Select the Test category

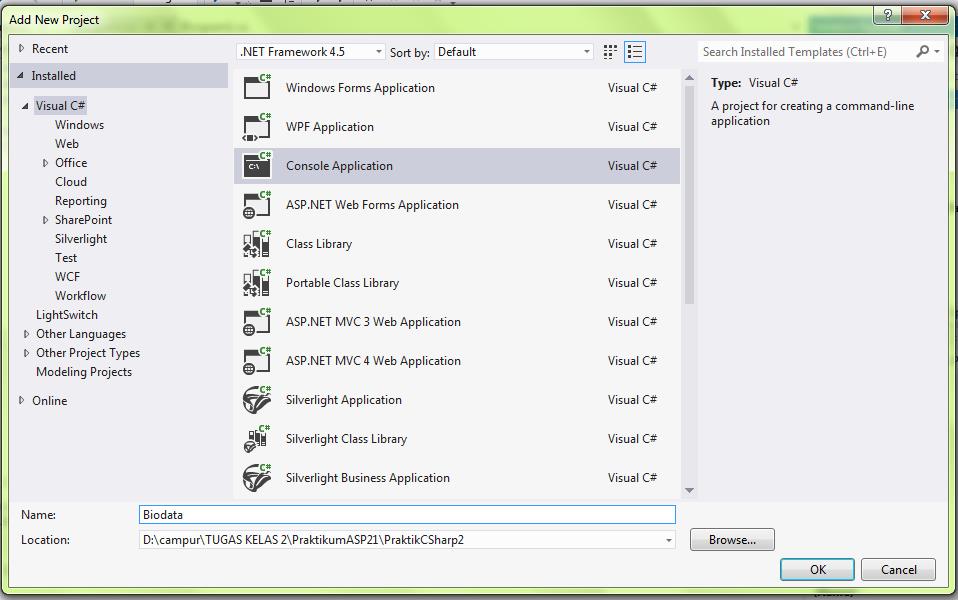click(x=66, y=258)
